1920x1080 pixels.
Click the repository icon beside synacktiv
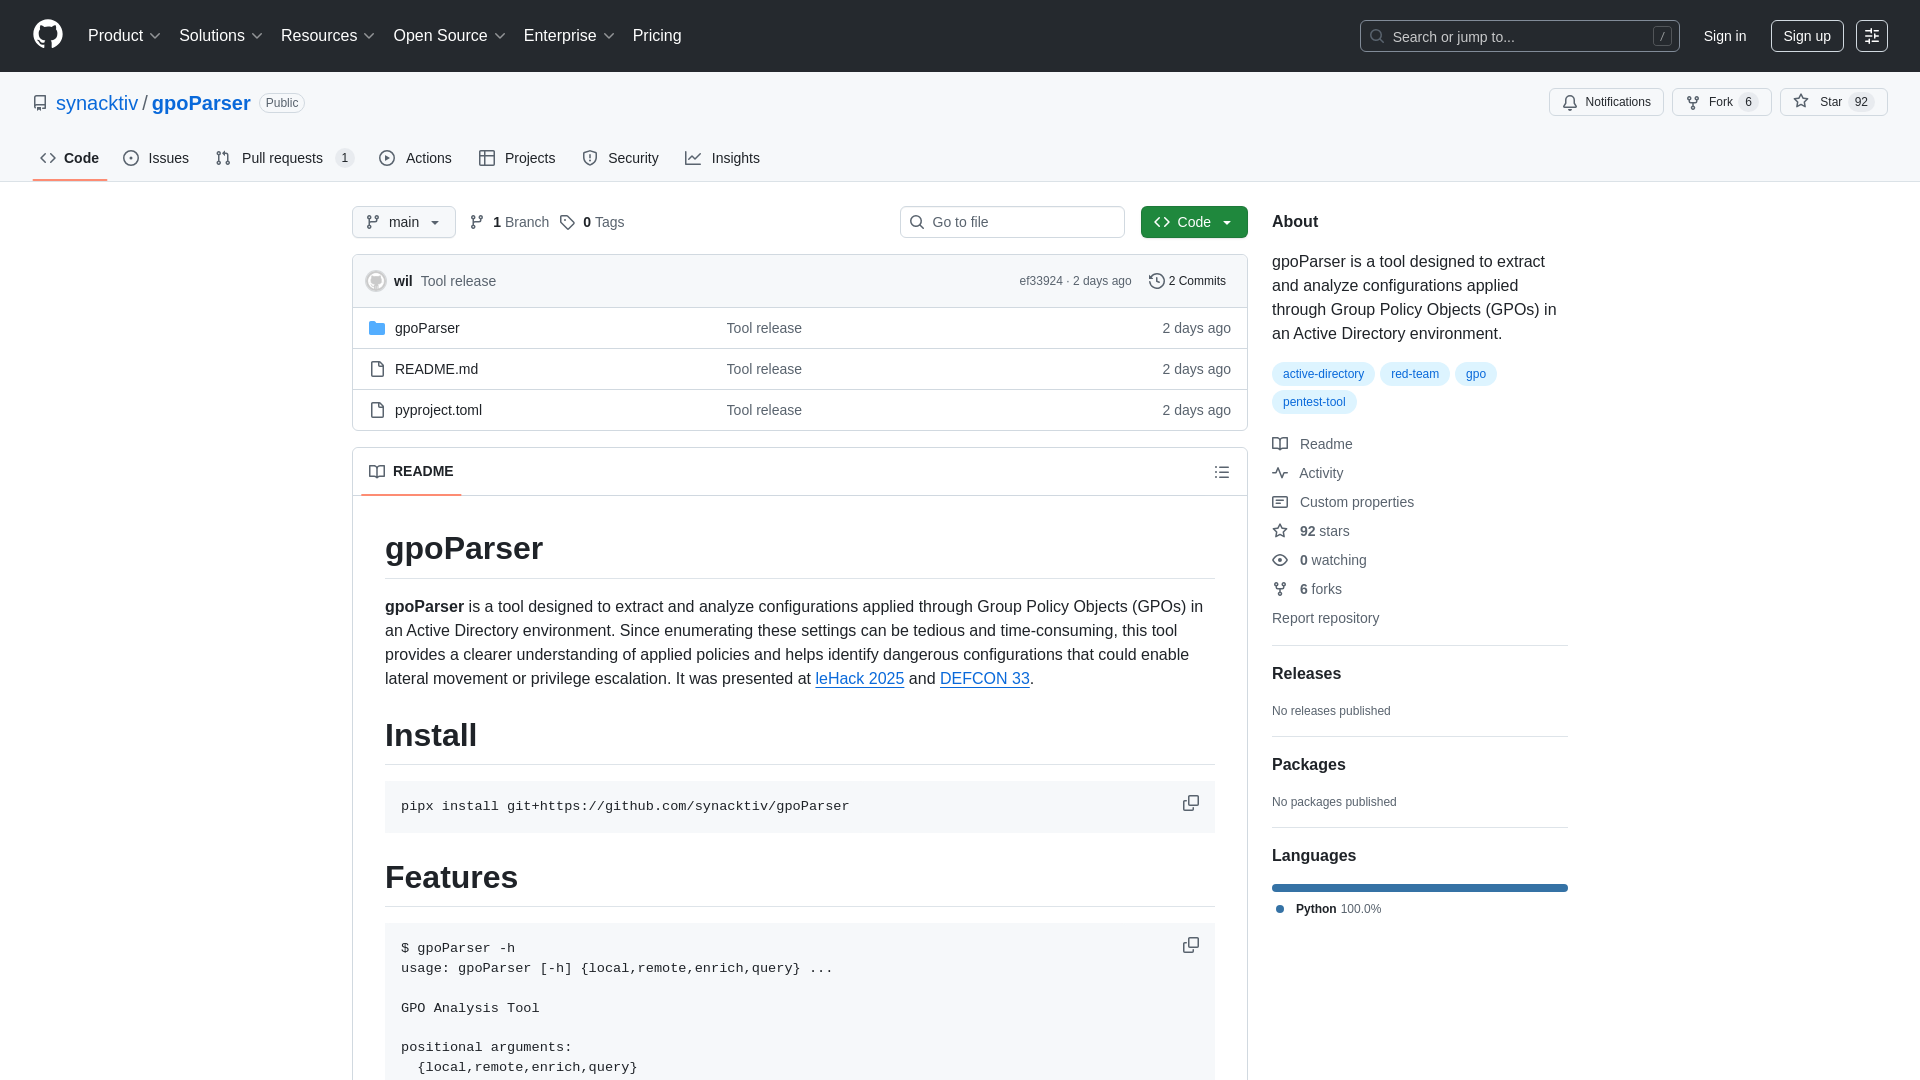click(40, 103)
